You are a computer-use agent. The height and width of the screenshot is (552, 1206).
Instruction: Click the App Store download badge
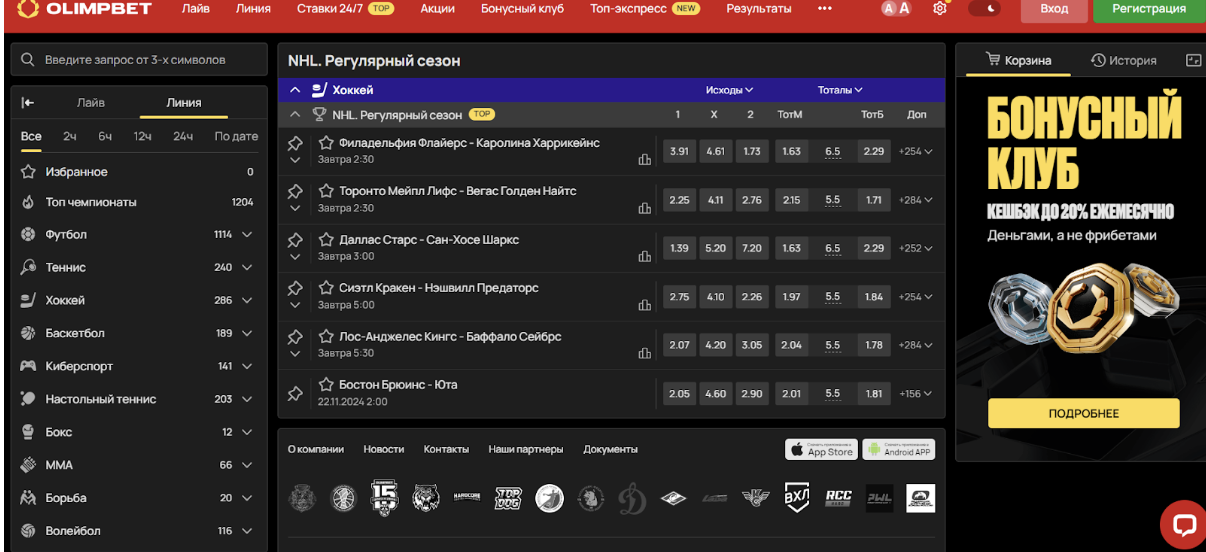coord(821,449)
